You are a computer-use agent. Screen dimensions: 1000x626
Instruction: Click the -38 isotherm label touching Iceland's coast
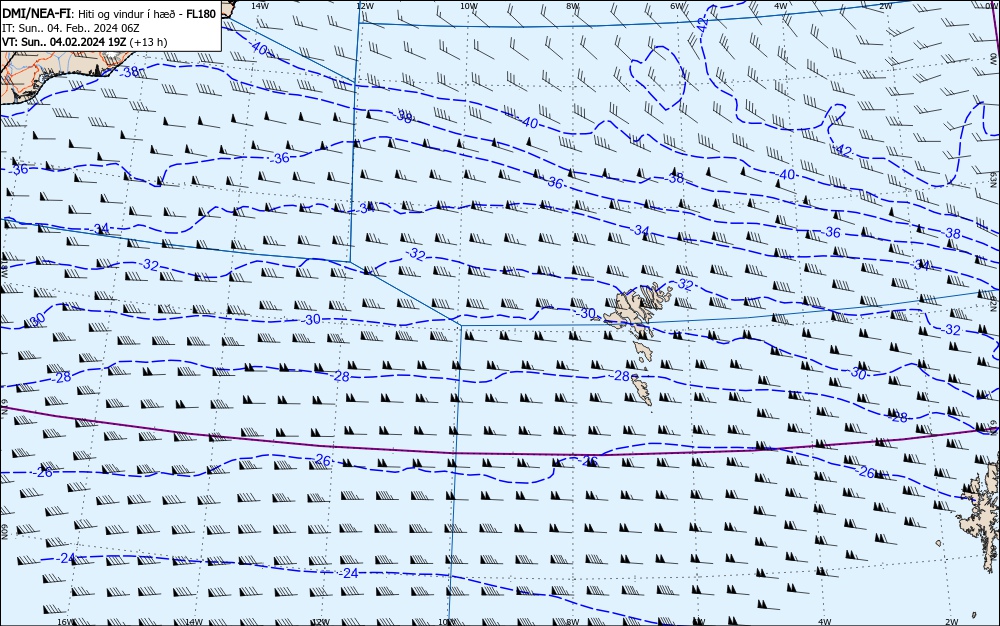131,72
